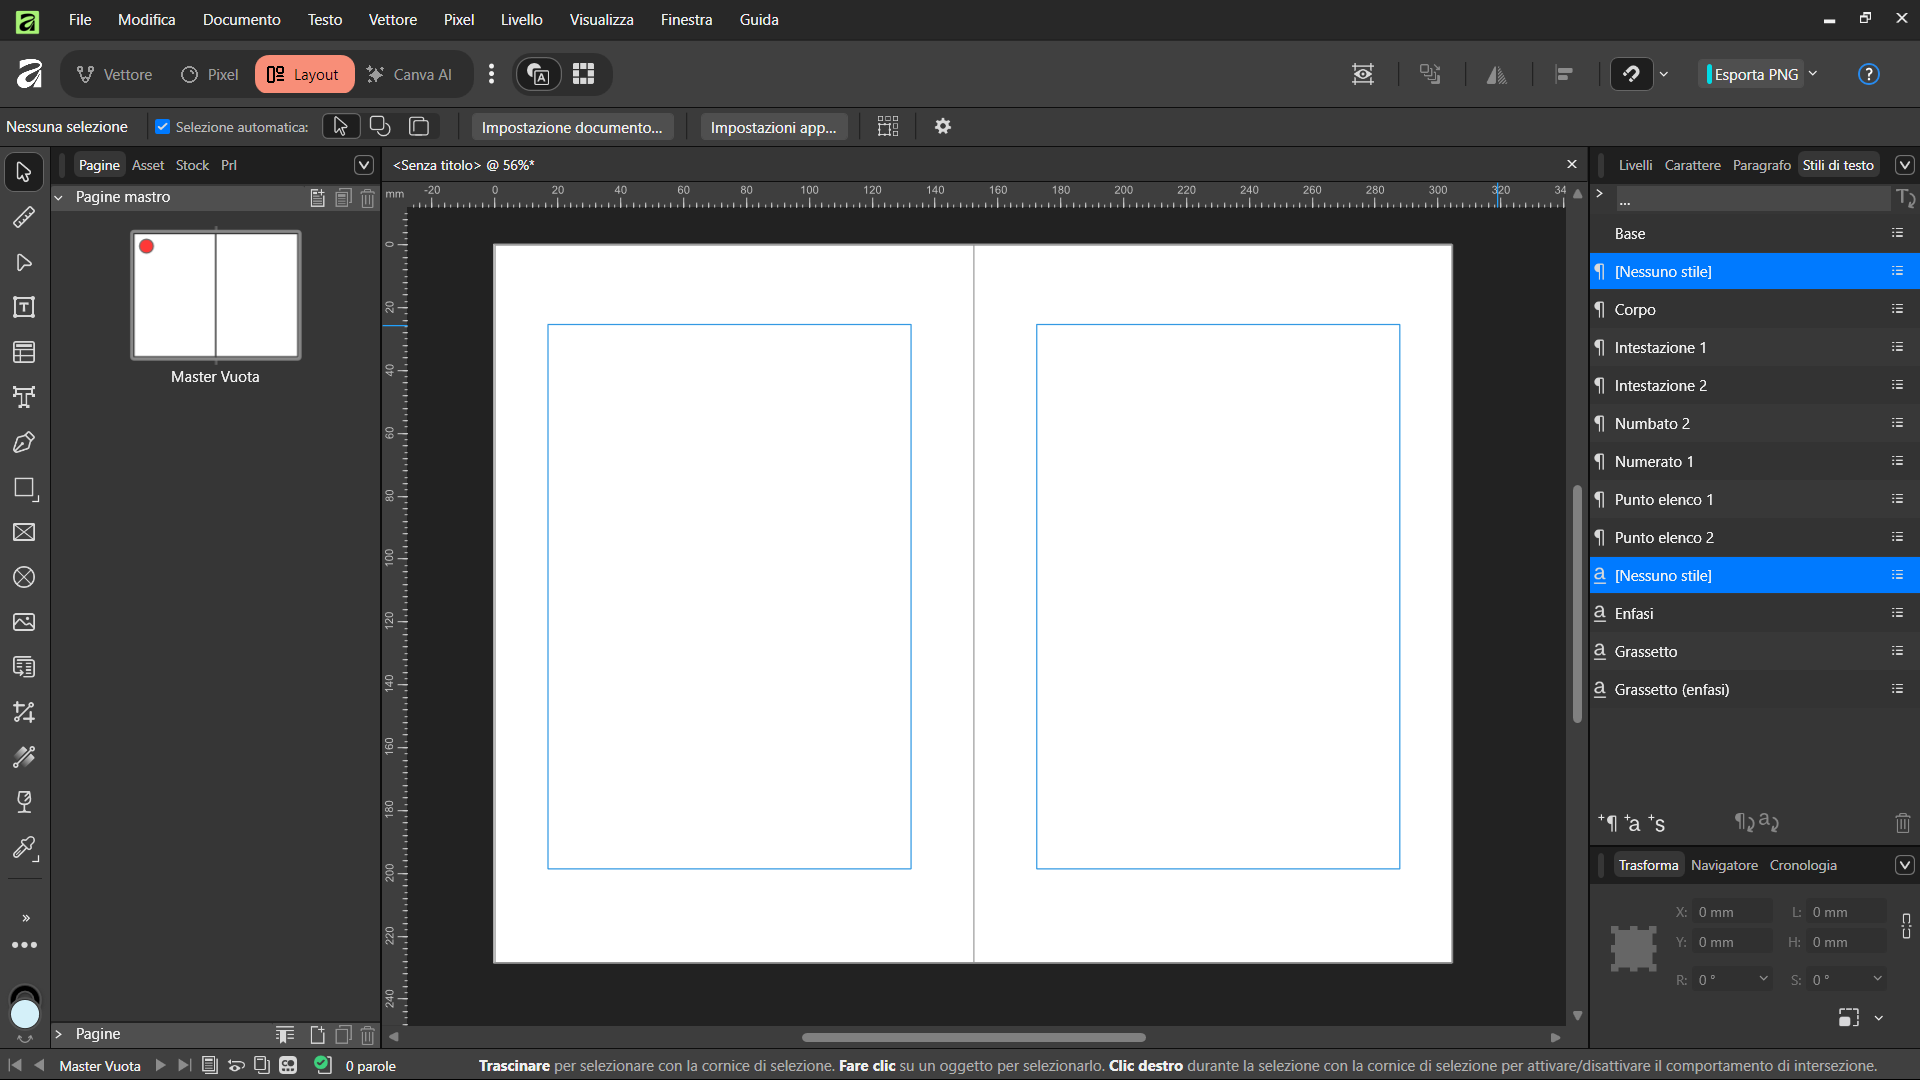Screen dimensions: 1920x1080
Task: Click the gear settings icon in context toolbar
Action: tap(942, 126)
